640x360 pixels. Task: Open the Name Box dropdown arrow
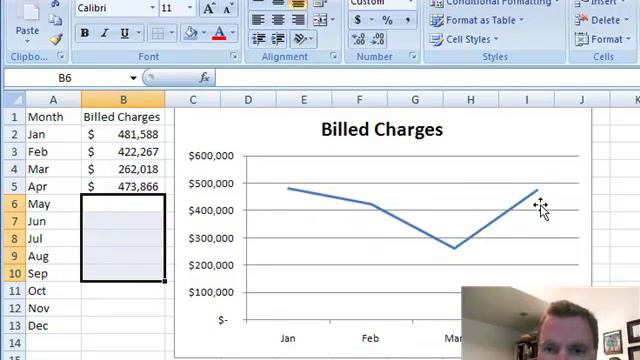(x=133, y=78)
